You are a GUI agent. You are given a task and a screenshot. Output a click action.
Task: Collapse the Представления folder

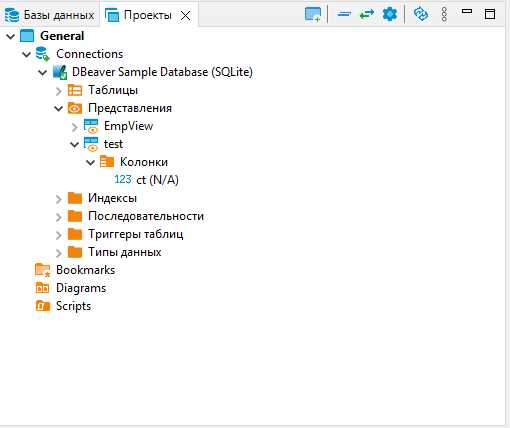point(59,108)
